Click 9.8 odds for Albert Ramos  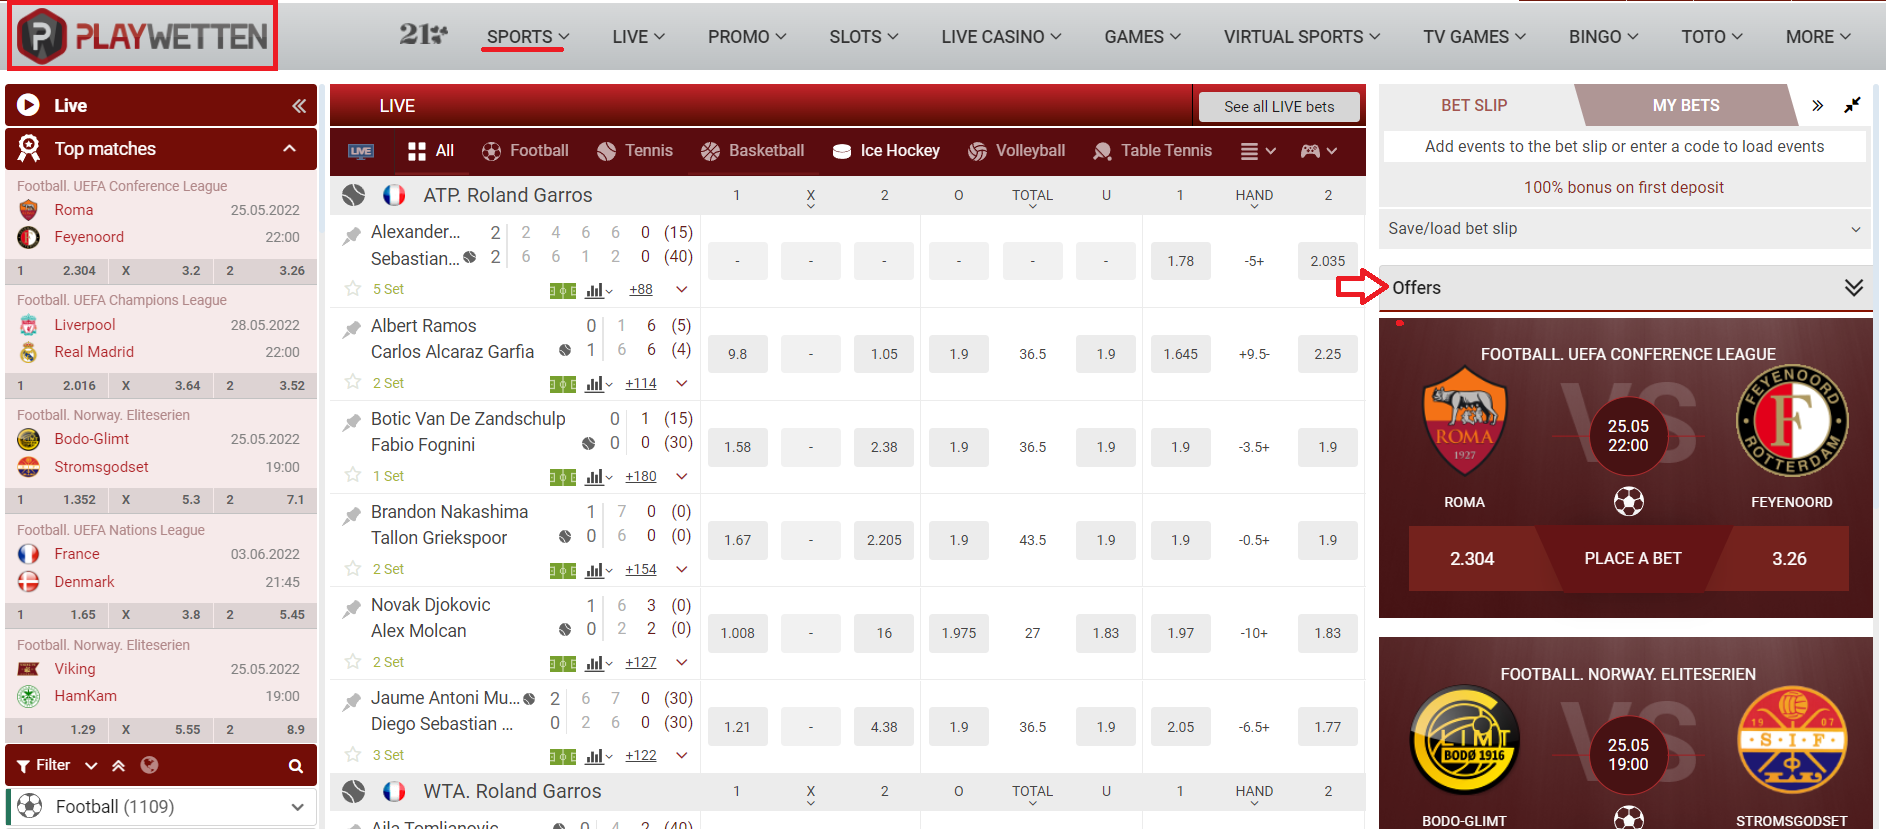click(737, 354)
